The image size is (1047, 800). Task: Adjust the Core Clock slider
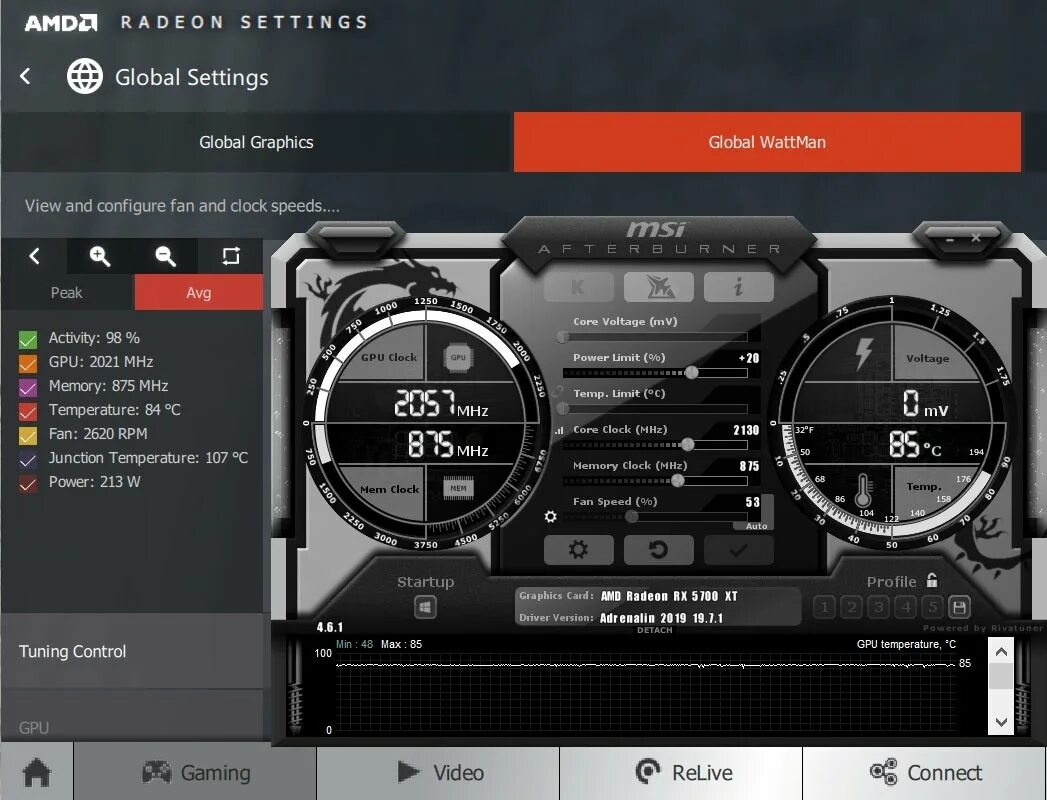coord(687,444)
